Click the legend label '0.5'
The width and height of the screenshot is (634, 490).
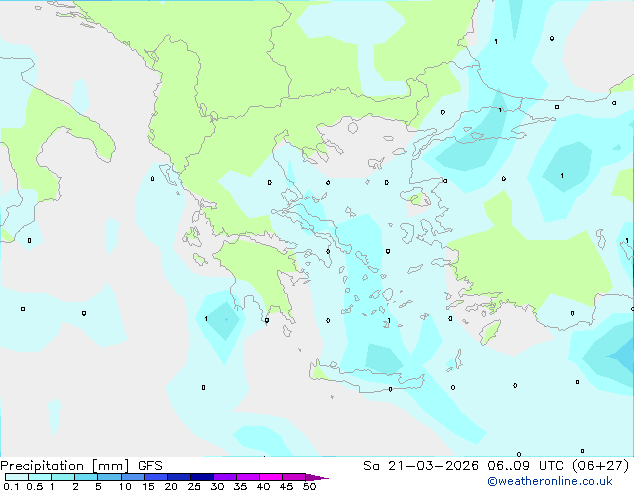[x=35, y=486]
